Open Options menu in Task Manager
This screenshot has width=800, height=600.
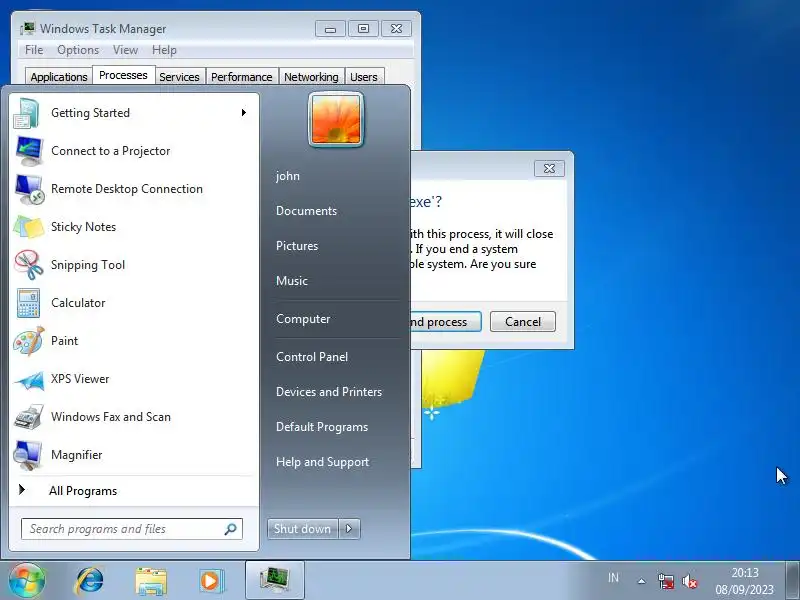(x=78, y=50)
